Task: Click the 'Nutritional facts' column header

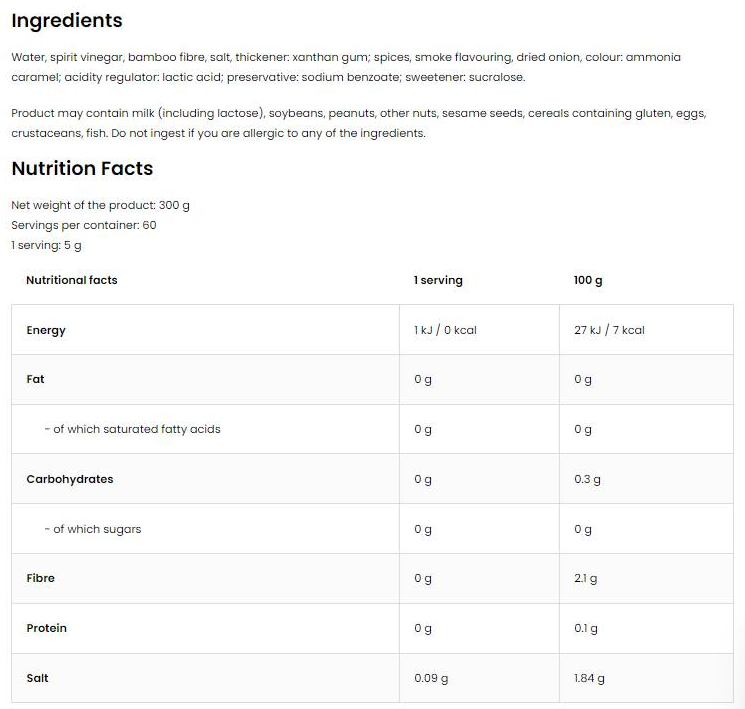Action: (72, 280)
